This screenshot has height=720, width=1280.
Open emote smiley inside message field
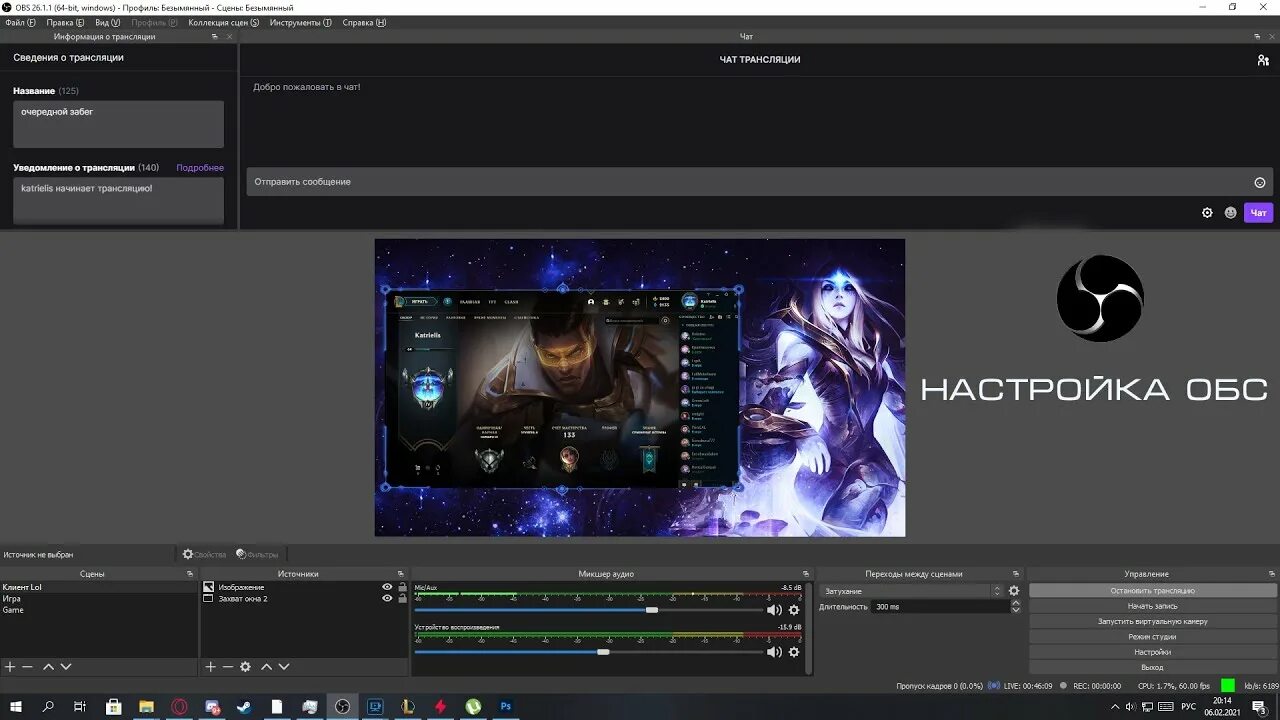tap(1260, 182)
